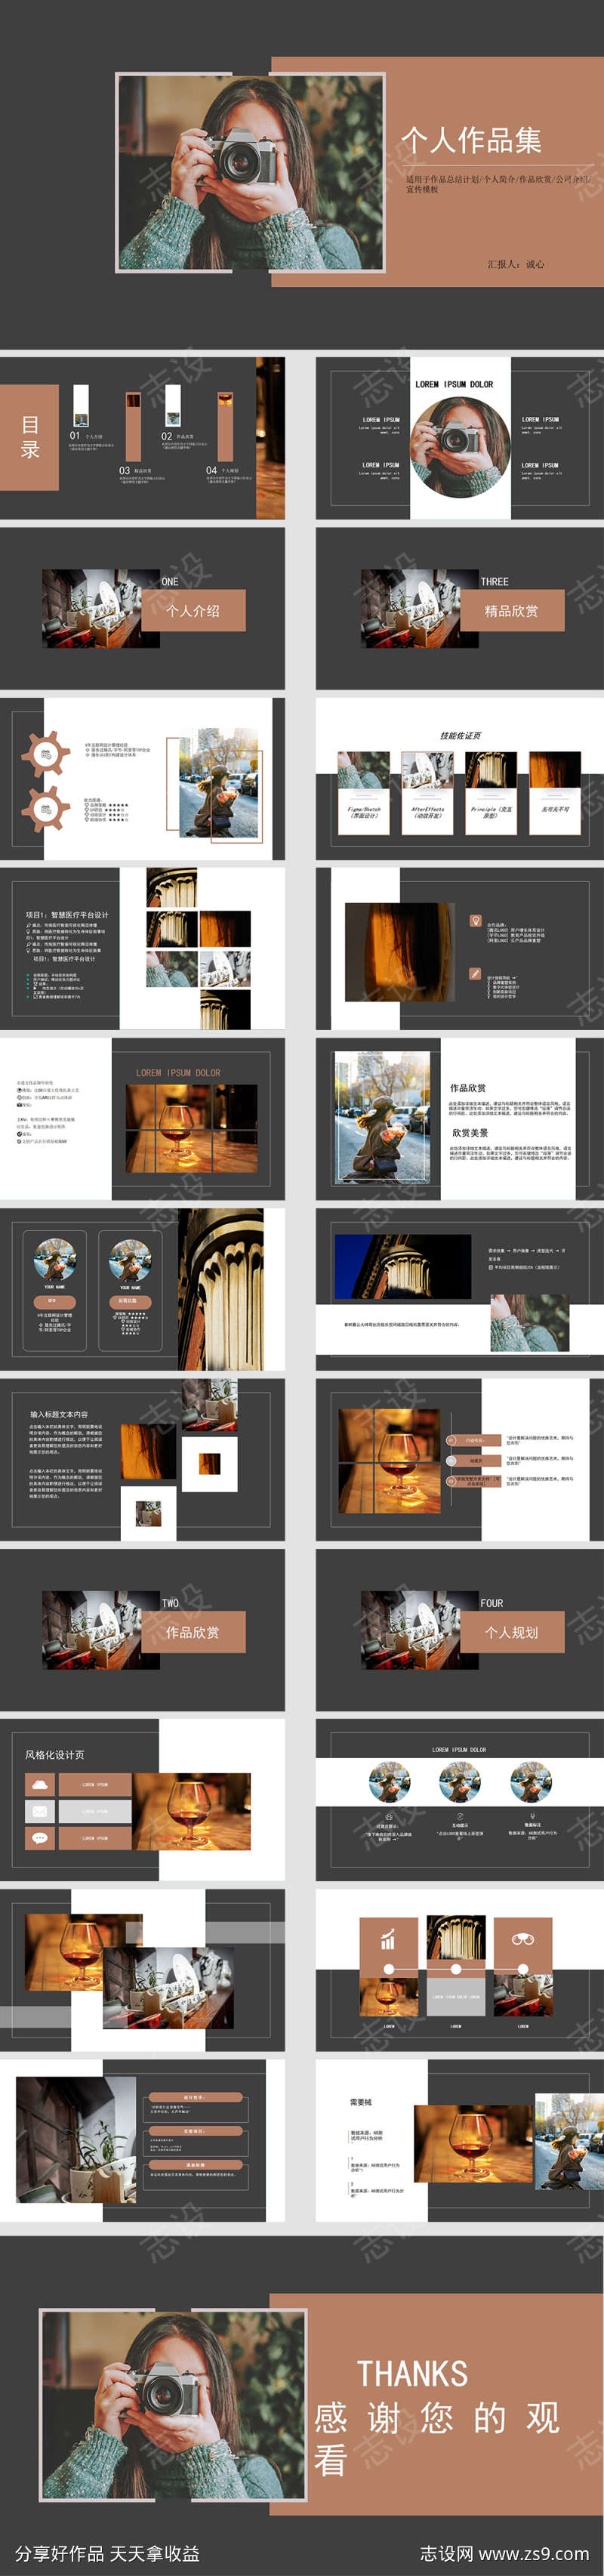The height and width of the screenshot is (2576, 604).
Task: Click the circular camera photo on LOREM IPSUM slide
Action: pyautogui.click(x=460, y=445)
